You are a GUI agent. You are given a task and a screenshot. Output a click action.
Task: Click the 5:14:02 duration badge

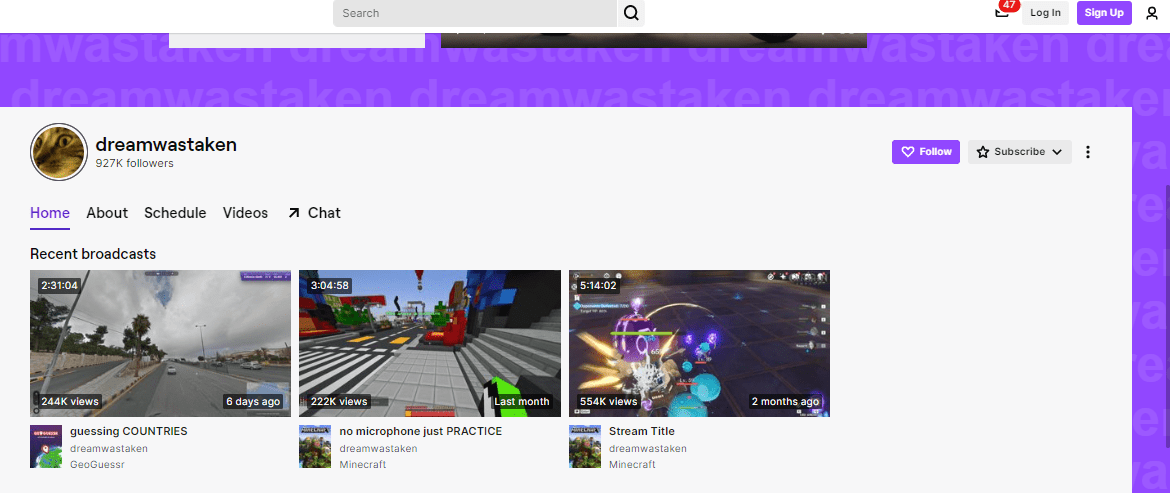click(598, 285)
